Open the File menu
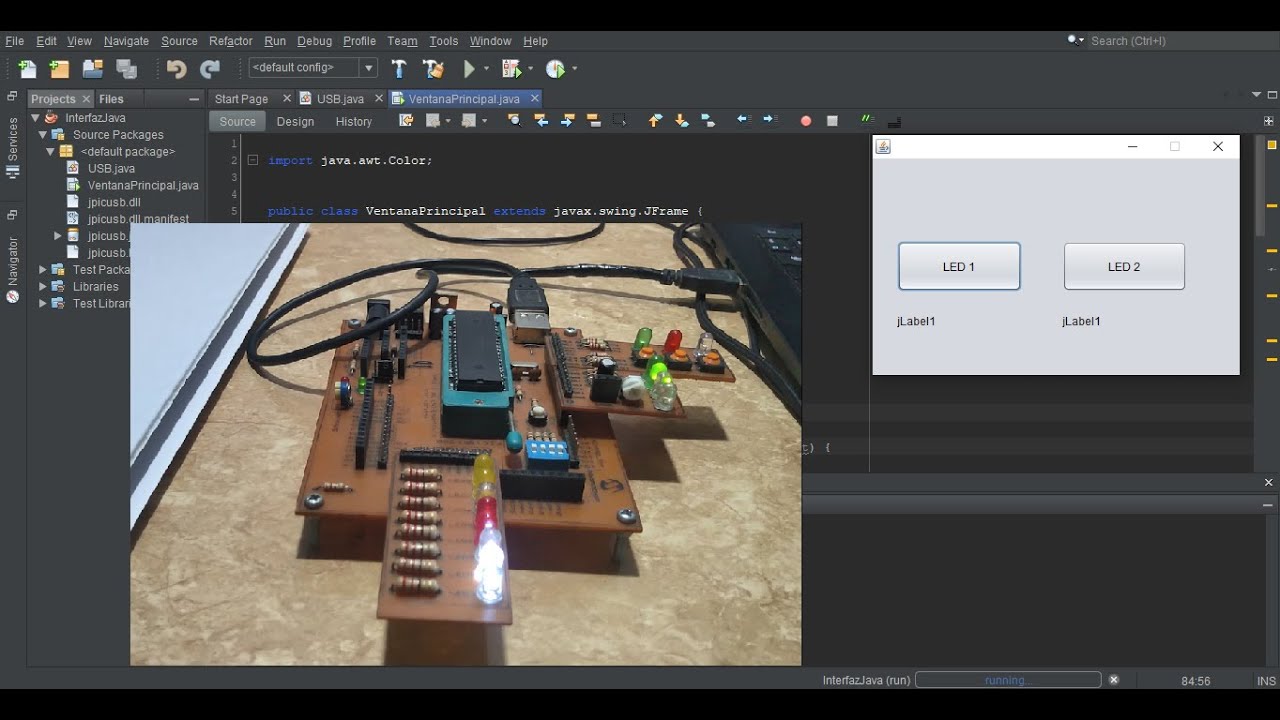Viewport: 1280px width, 720px height. tap(14, 41)
